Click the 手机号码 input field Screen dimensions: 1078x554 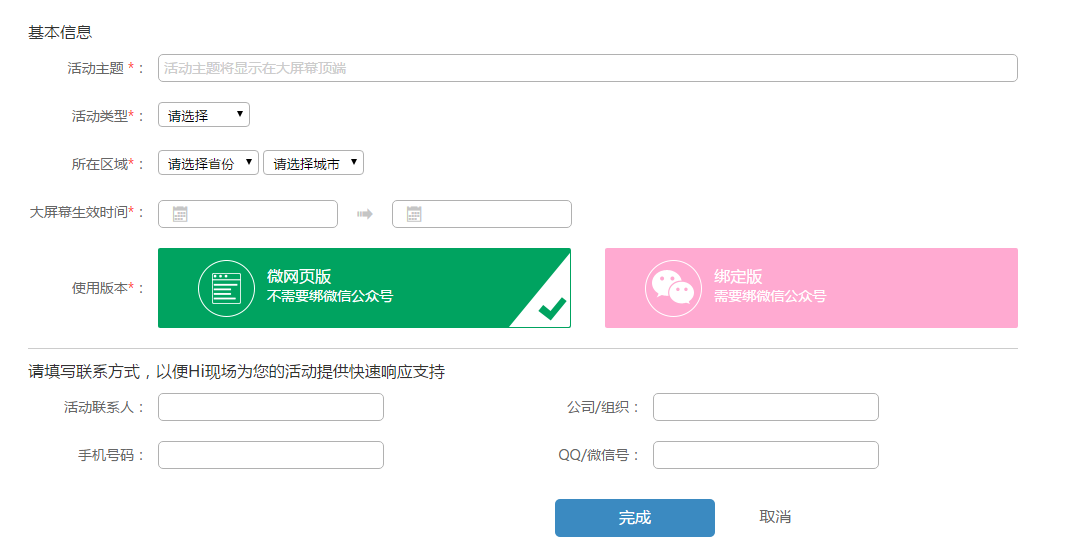click(x=271, y=455)
